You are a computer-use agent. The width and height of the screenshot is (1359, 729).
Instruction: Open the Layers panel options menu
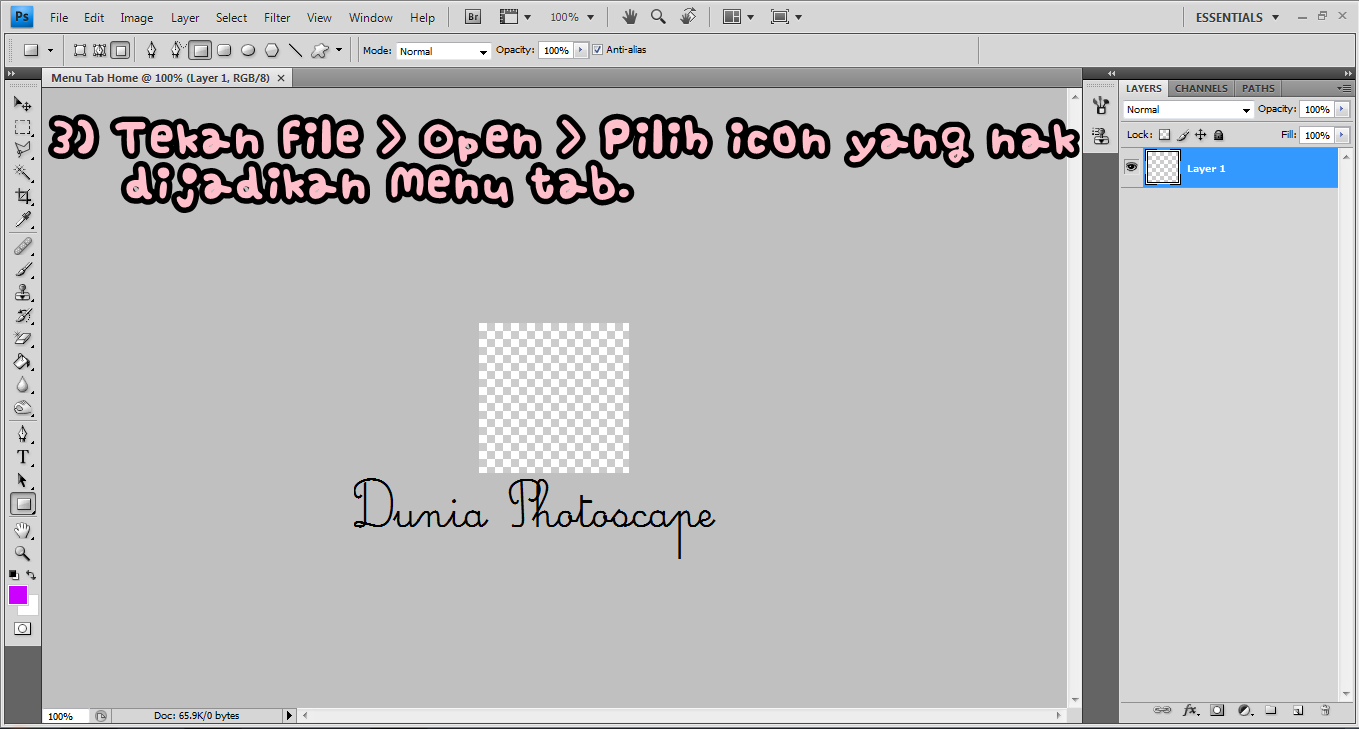pos(1343,88)
